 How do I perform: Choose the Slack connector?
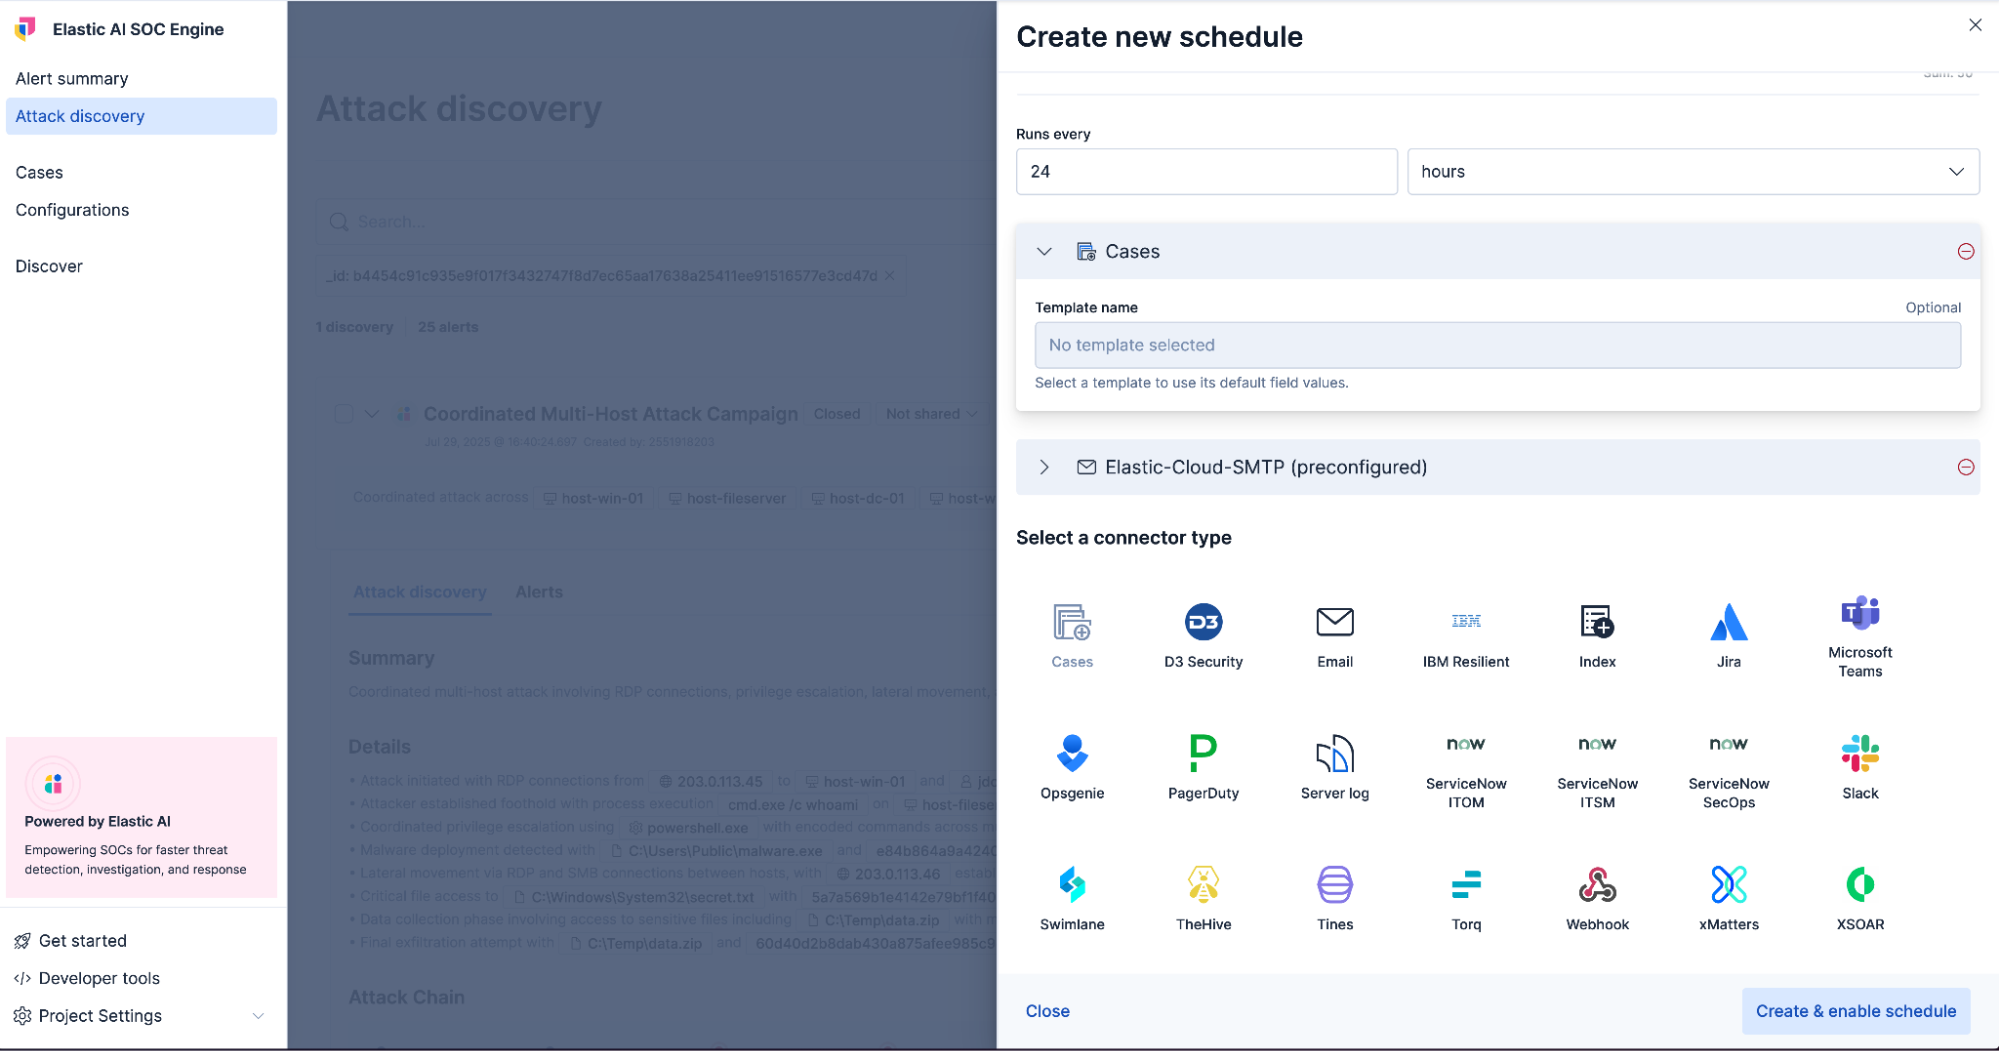1860,767
